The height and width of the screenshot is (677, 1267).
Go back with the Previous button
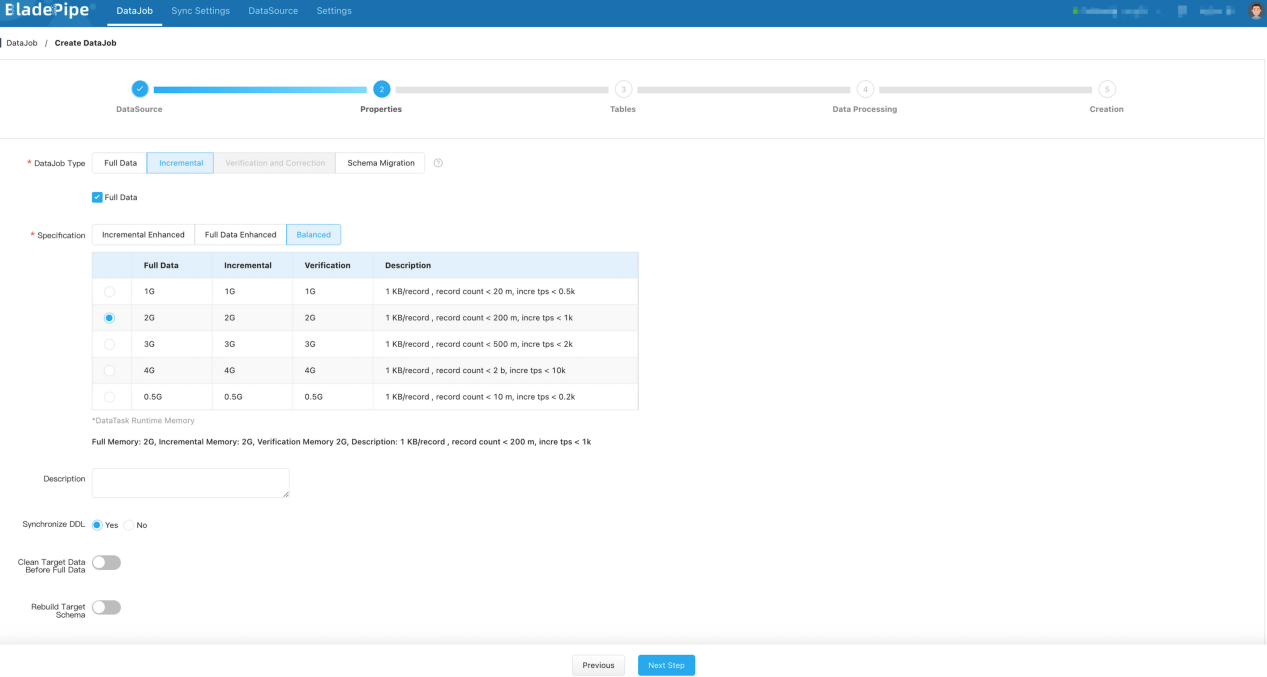pos(598,665)
